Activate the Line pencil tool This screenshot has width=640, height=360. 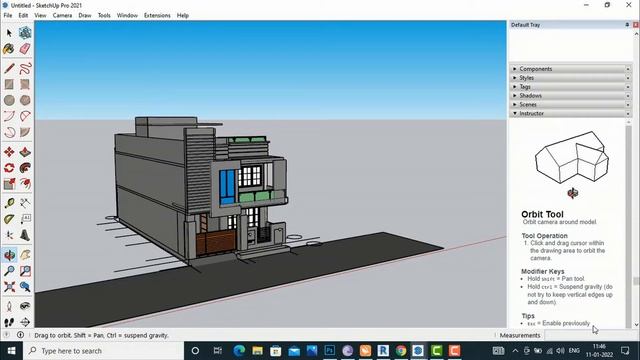point(9,68)
